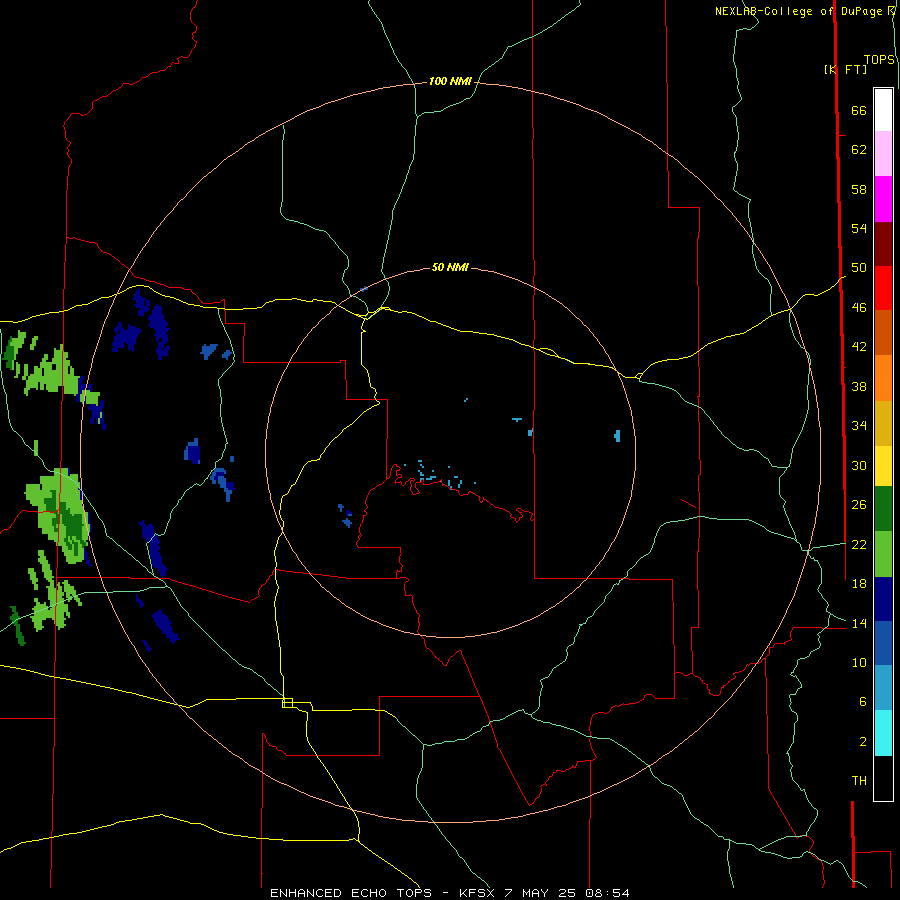Click the "42" legend value

point(859,346)
